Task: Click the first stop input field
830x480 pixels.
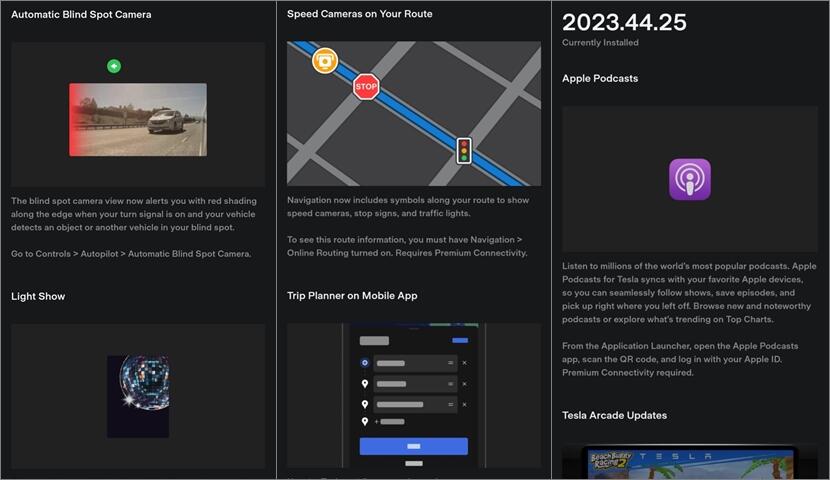Action: coord(406,363)
